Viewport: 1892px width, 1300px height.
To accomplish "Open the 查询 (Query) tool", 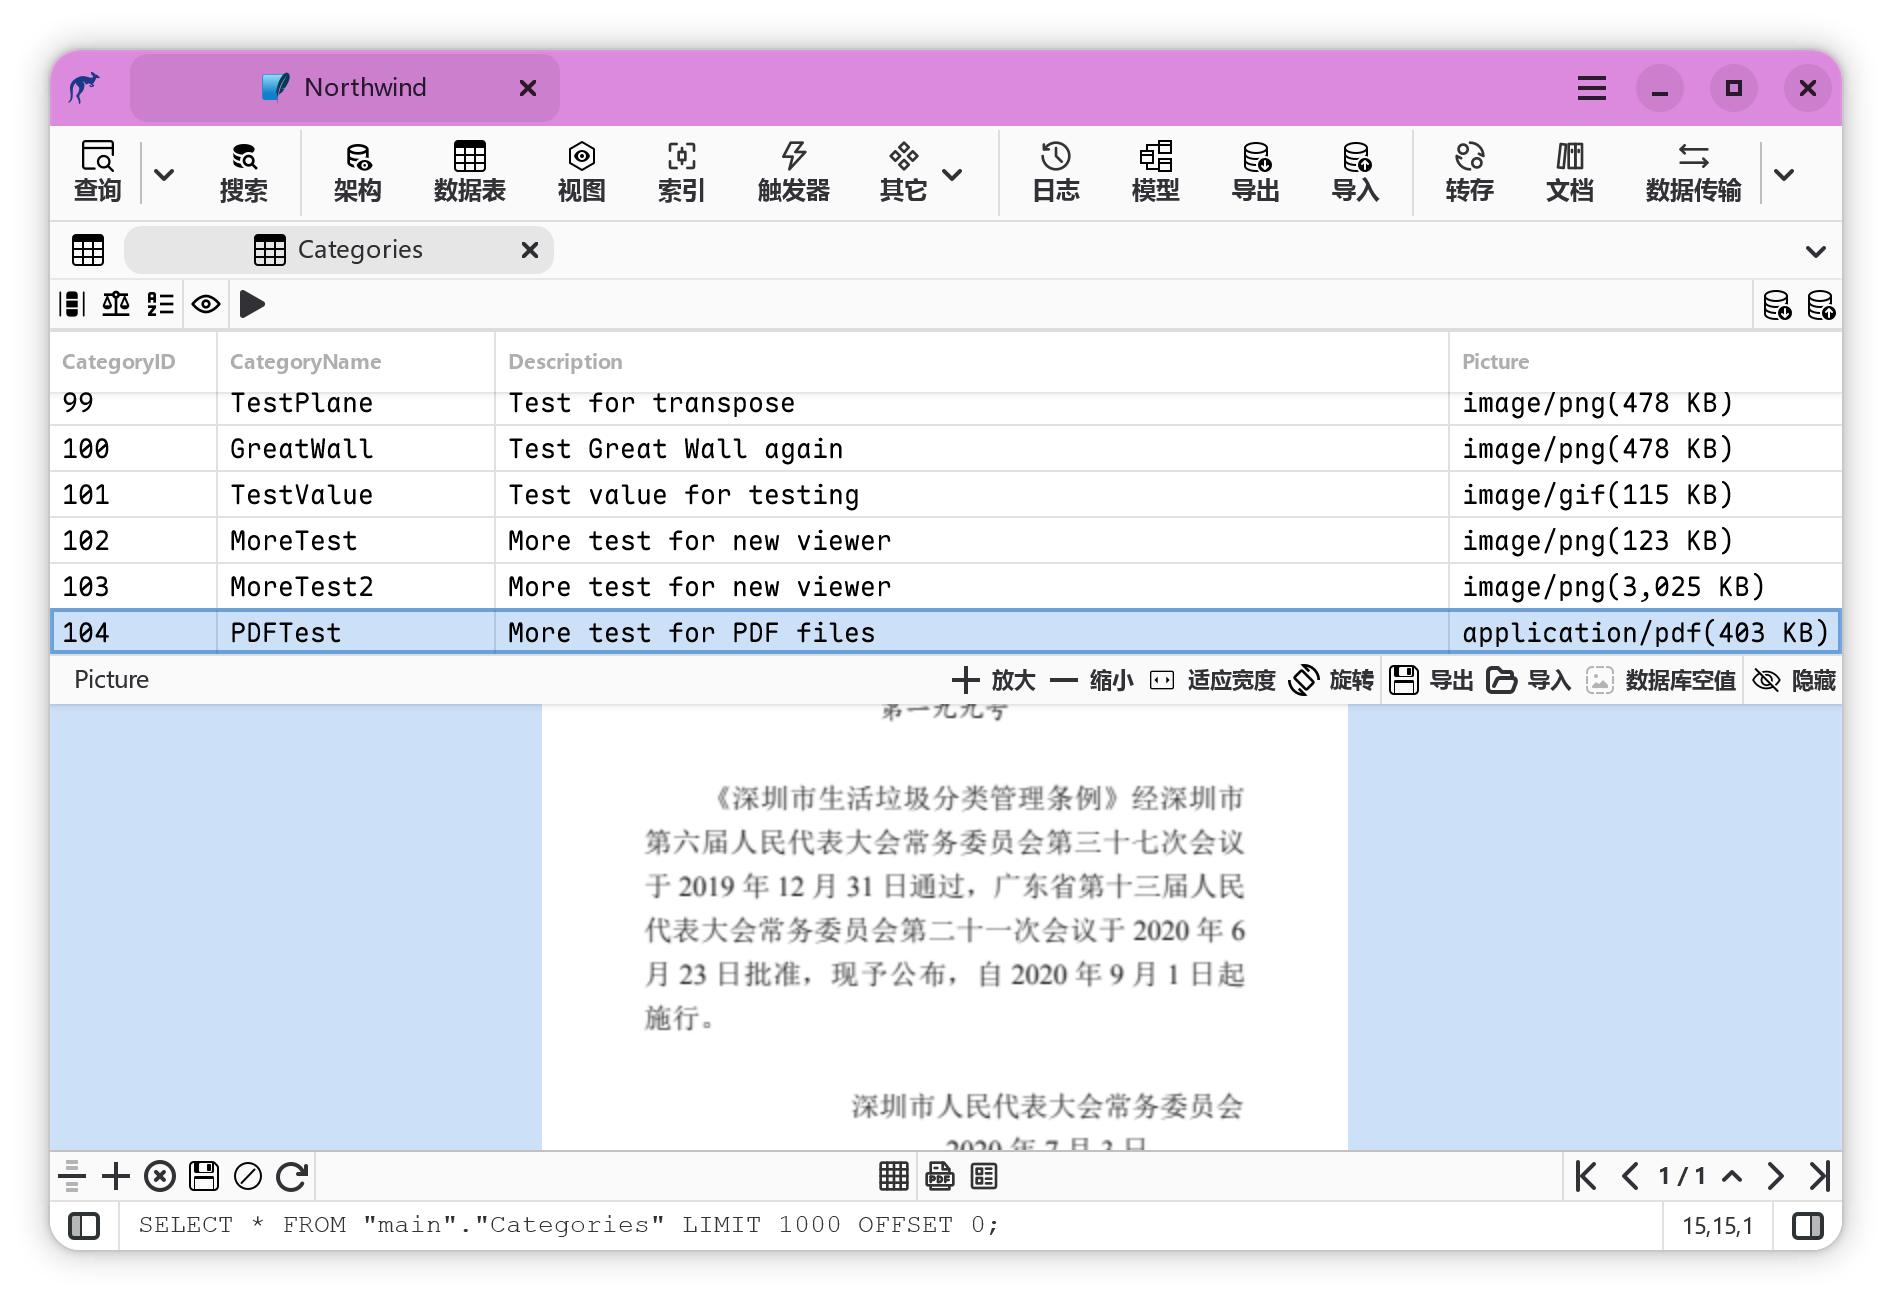I will [97, 172].
